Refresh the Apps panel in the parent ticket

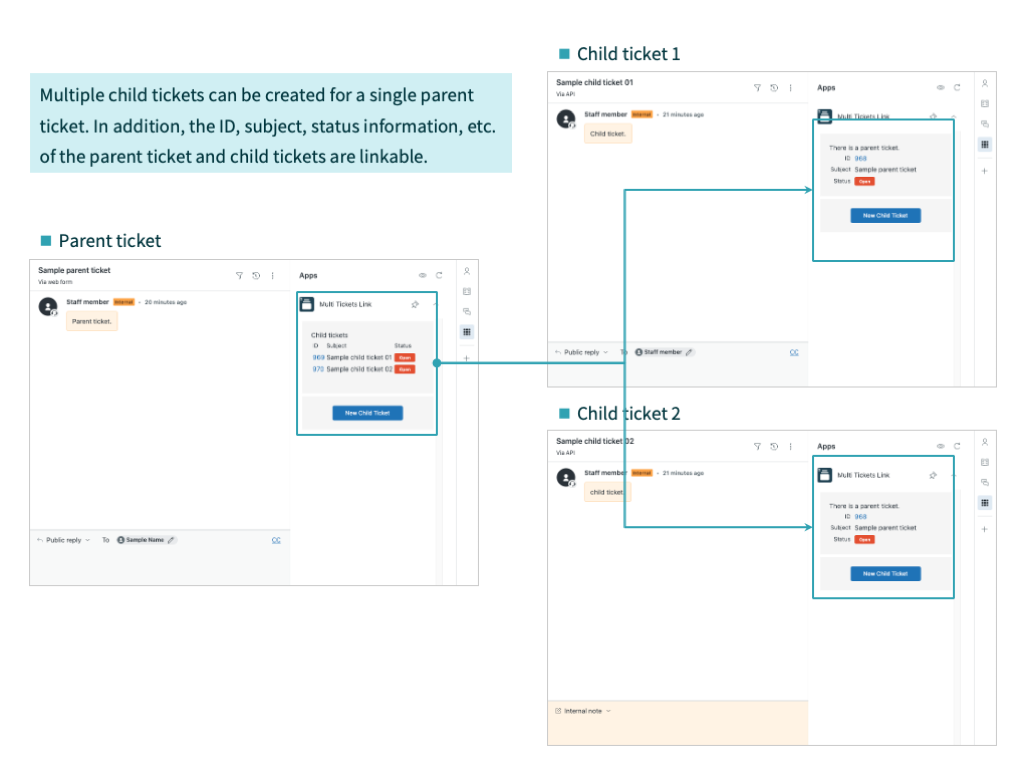point(439,275)
